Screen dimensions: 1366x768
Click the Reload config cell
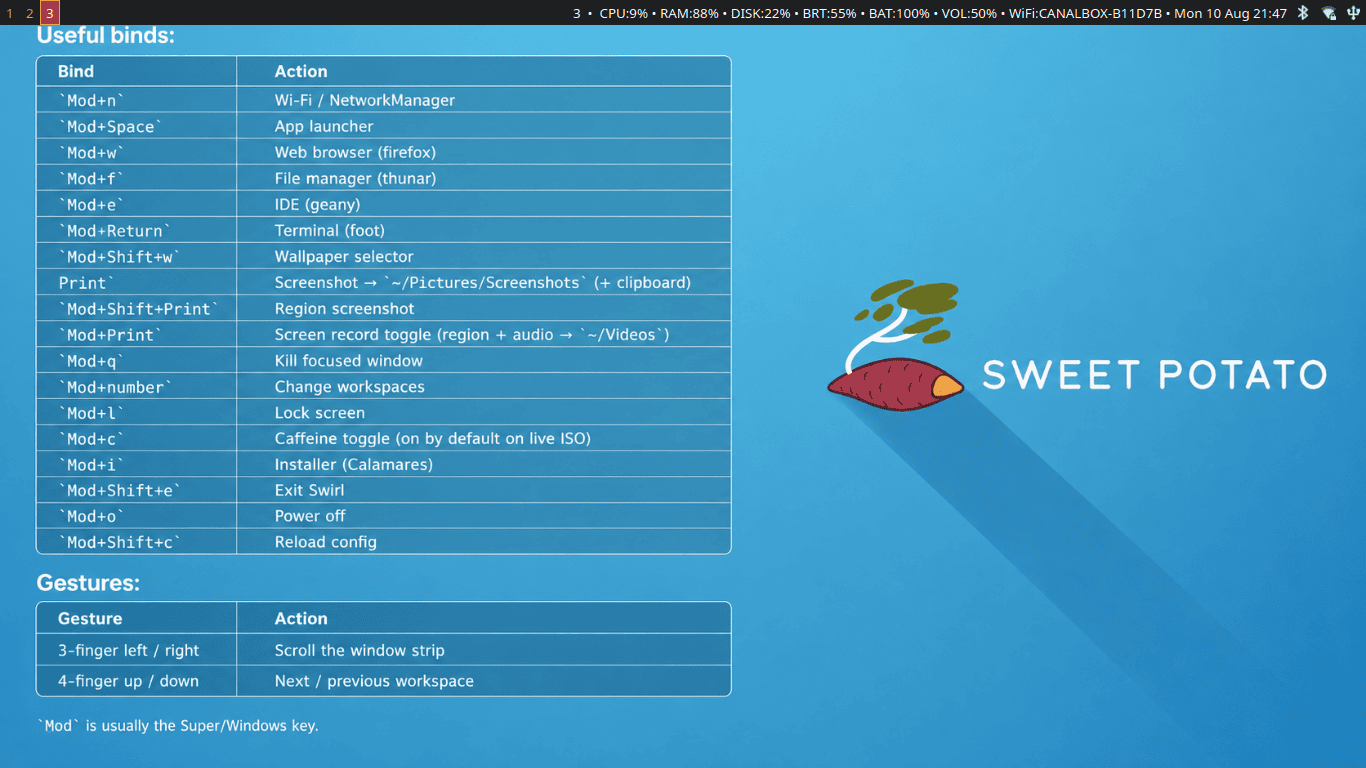pyautogui.click(x=483, y=542)
